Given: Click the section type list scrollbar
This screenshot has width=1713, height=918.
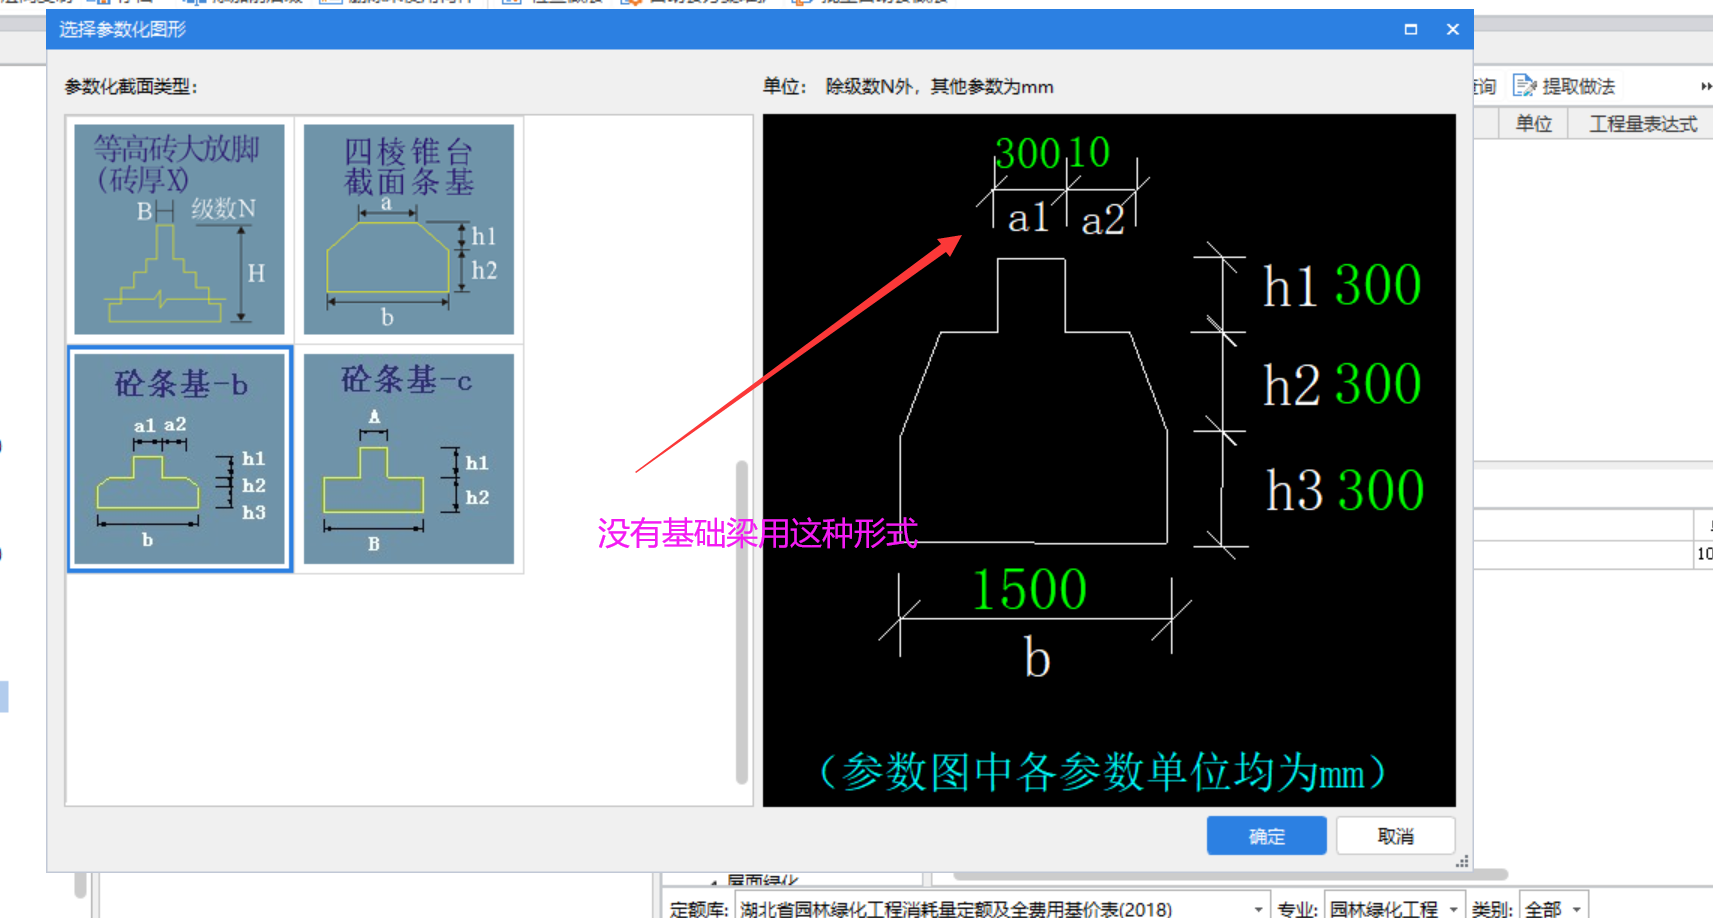Looking at the screenshot, I should 742,621.
